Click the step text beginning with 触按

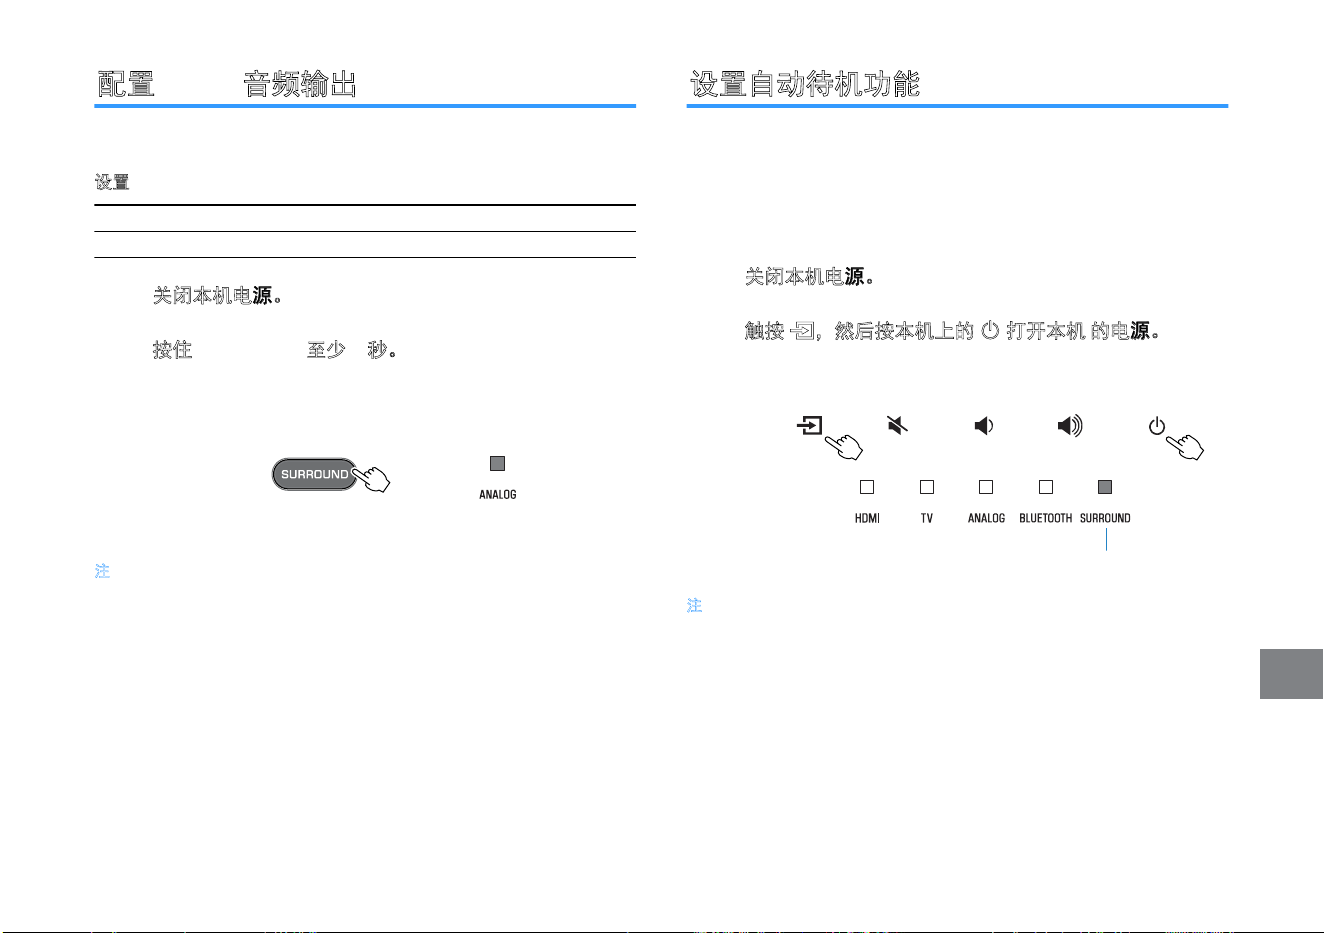952,331
